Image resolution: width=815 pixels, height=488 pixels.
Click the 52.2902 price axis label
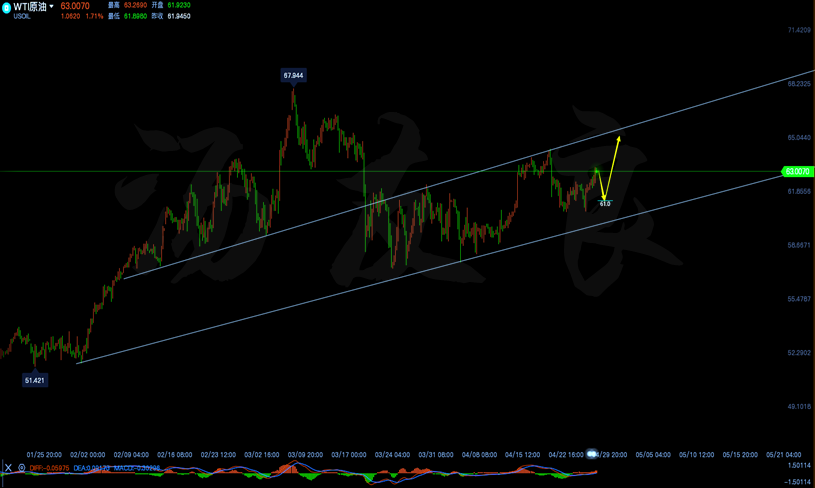[799, 353]
